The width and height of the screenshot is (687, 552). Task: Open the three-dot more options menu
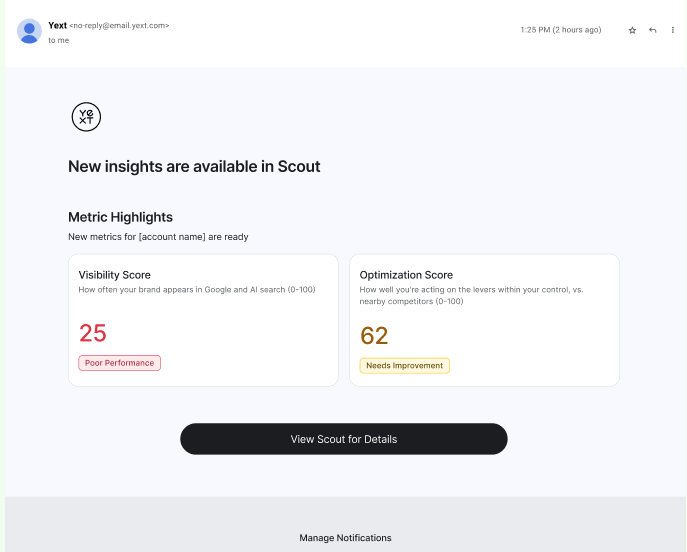click(x=672, y=30)
